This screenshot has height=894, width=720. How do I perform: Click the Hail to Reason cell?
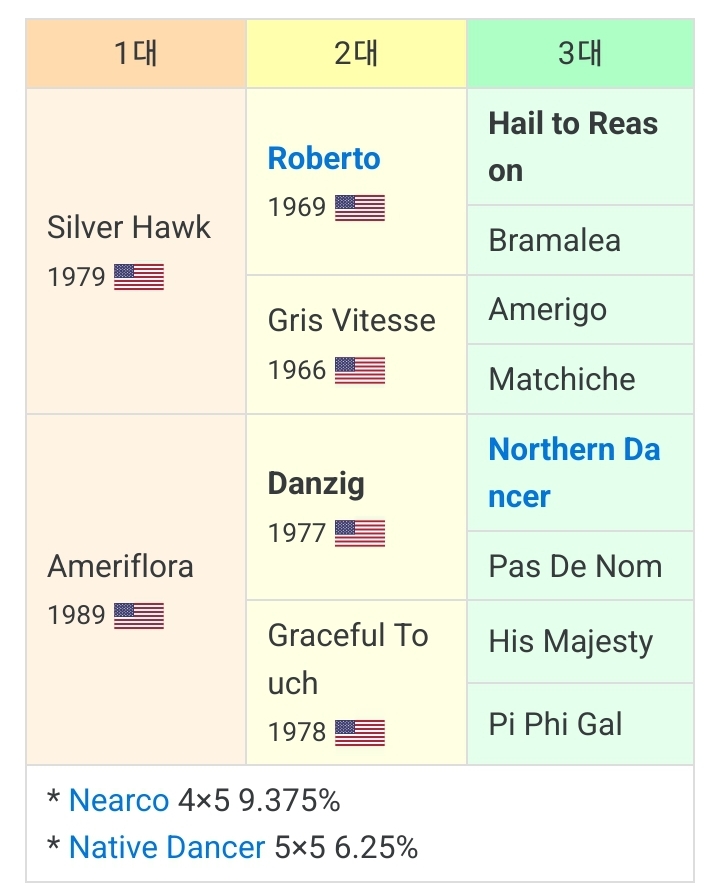pos(573,147)
